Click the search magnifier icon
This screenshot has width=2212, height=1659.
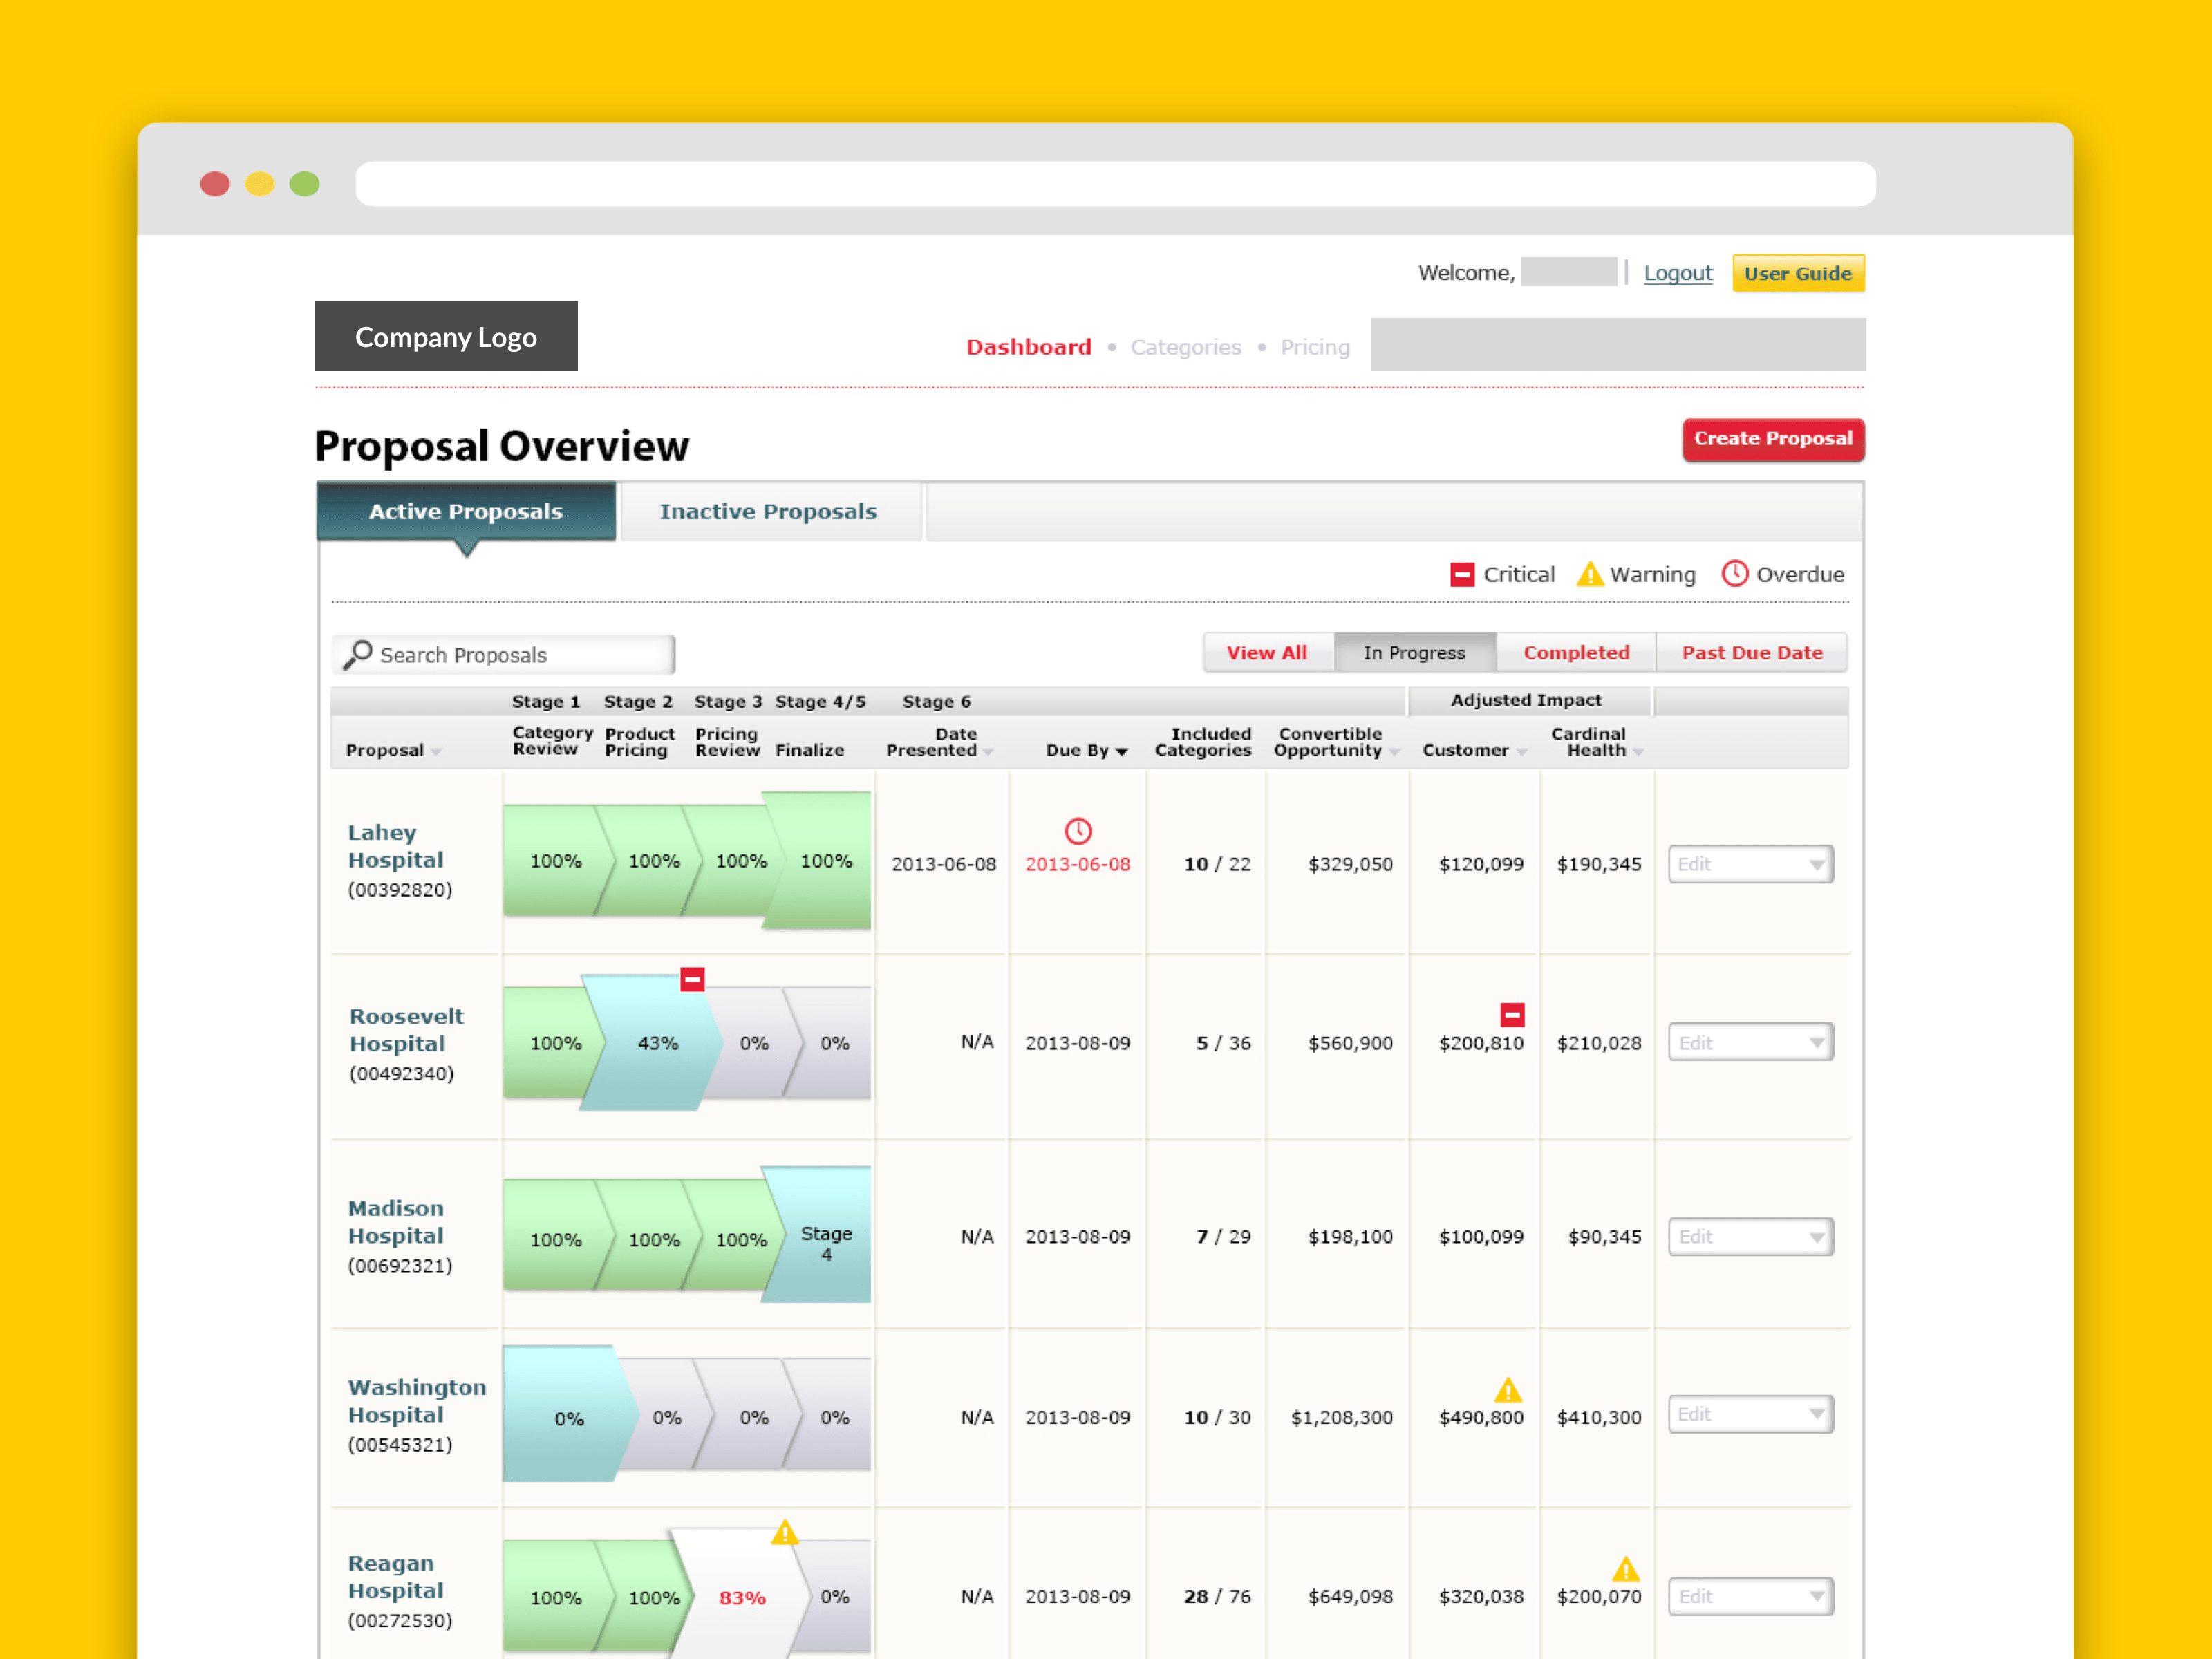coord(357,654)
